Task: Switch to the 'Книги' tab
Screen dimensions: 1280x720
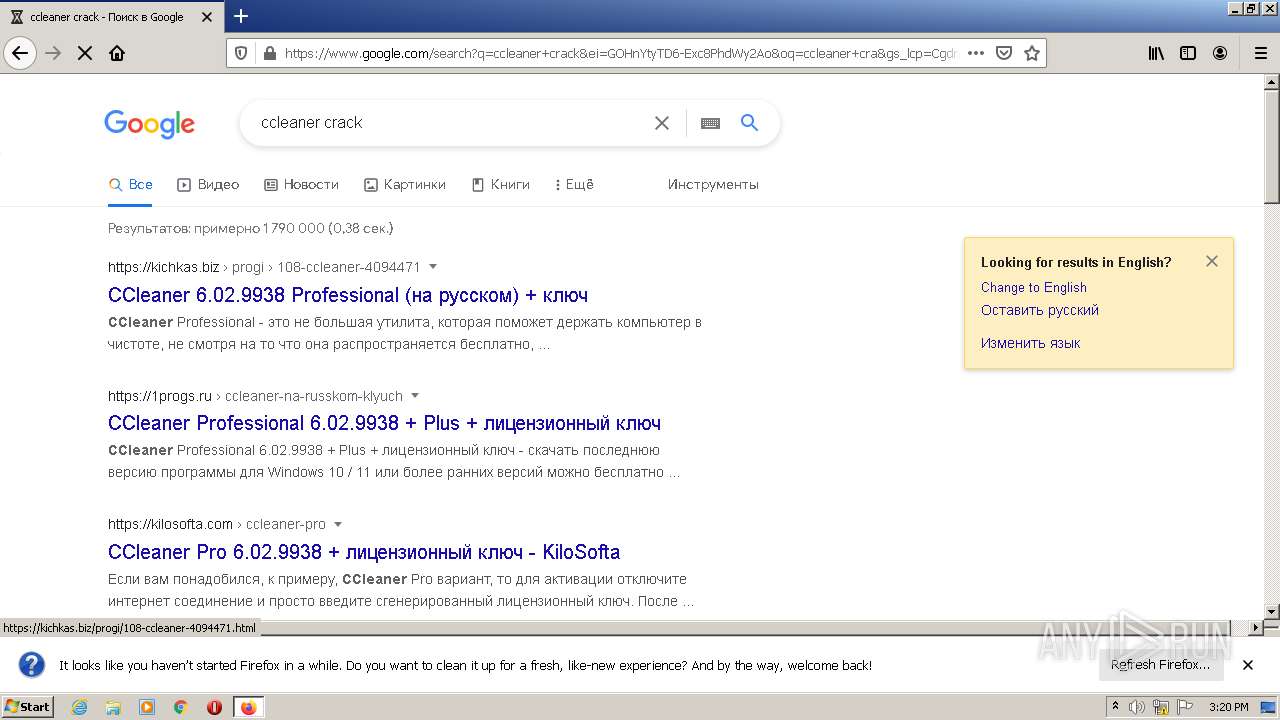Action: click(x=500, y=184)
